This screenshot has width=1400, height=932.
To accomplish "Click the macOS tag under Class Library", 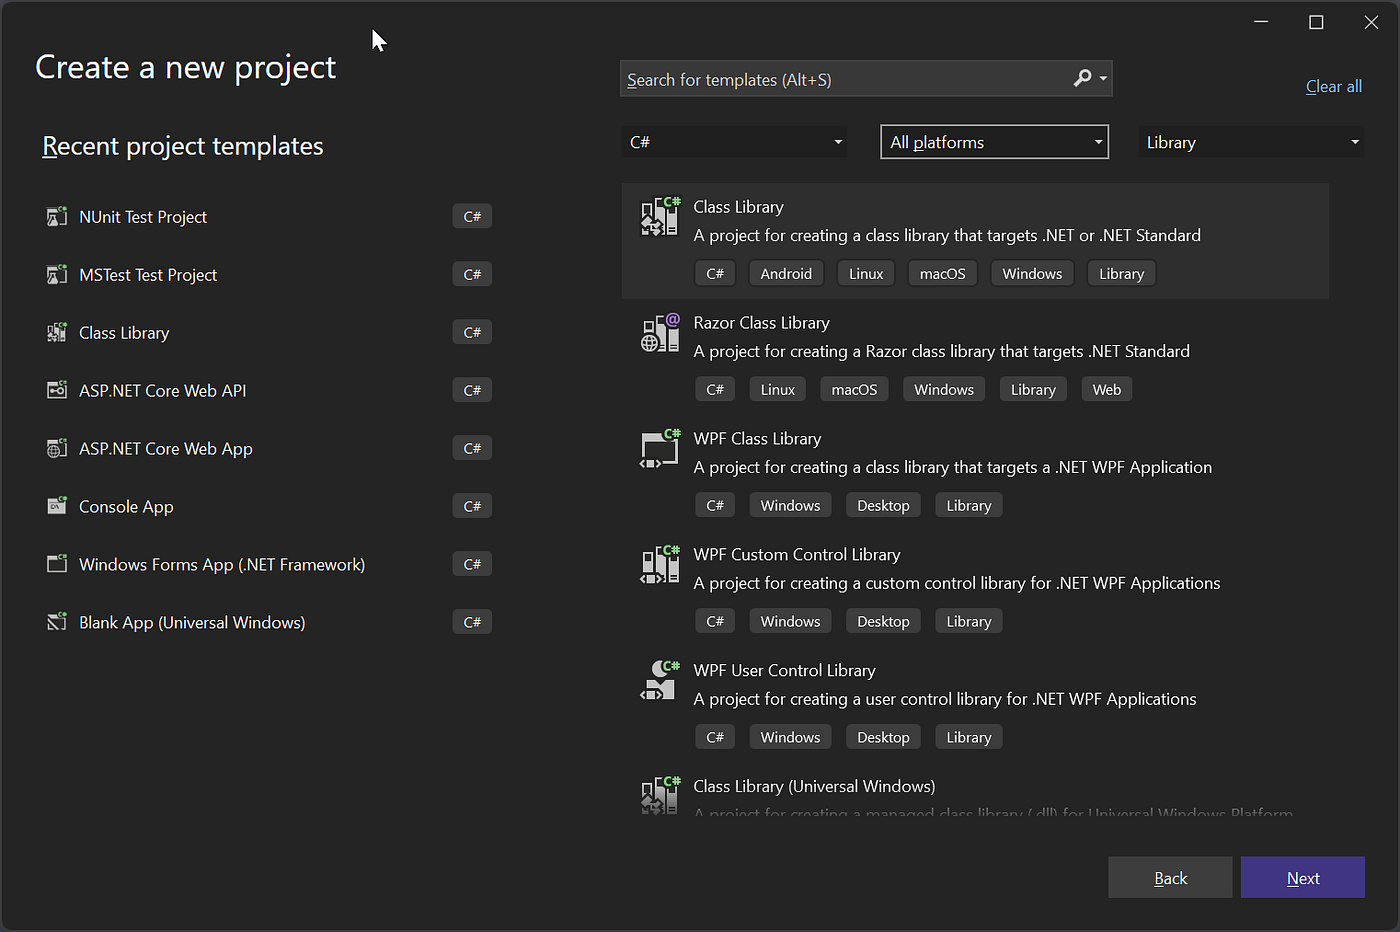I will (x=942, y=273).
